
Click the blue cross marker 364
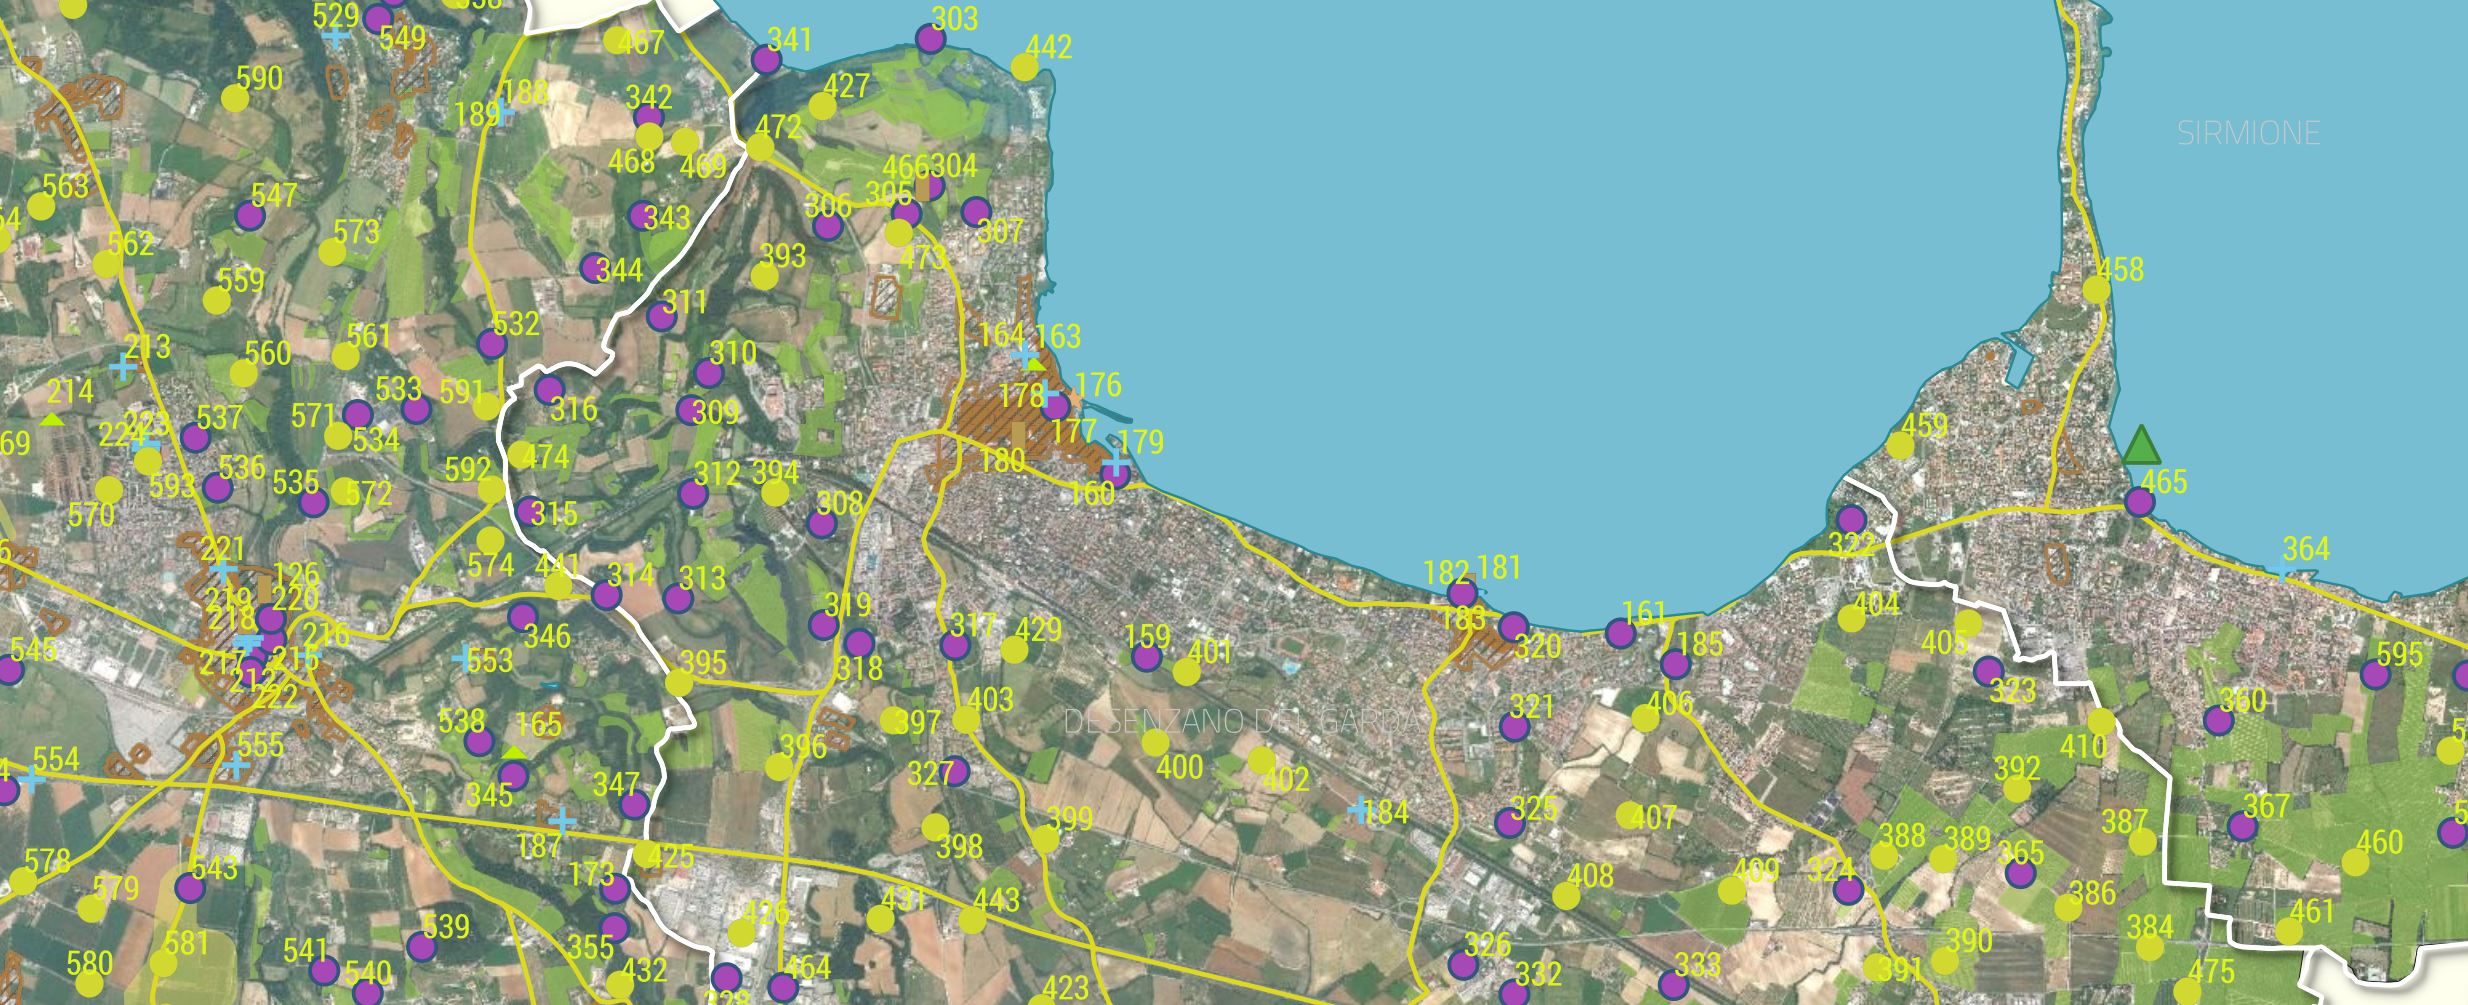2281,571
